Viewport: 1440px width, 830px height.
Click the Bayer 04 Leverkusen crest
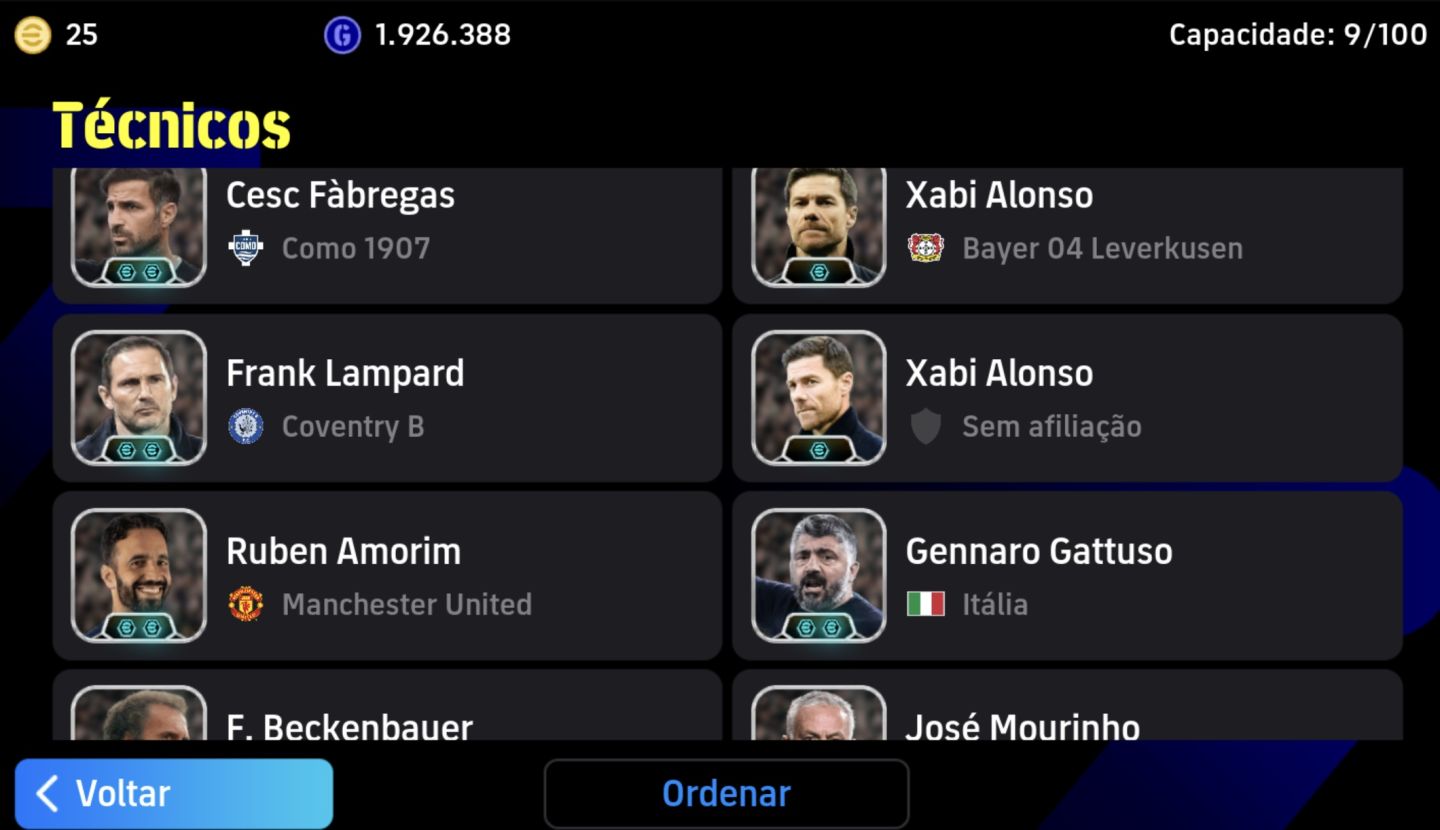click(x=926, y=248)
